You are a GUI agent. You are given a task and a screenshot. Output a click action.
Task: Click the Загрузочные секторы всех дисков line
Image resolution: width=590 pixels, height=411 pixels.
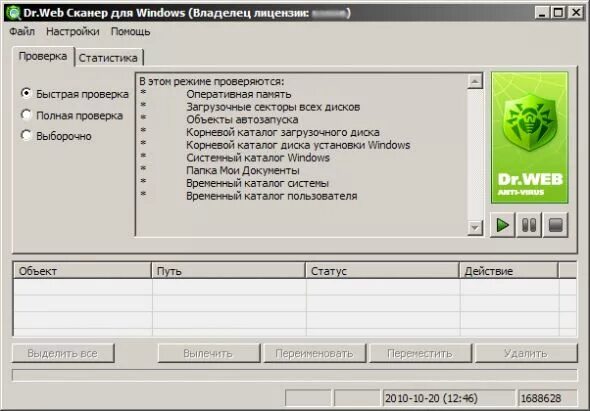[x=273, y=107]
